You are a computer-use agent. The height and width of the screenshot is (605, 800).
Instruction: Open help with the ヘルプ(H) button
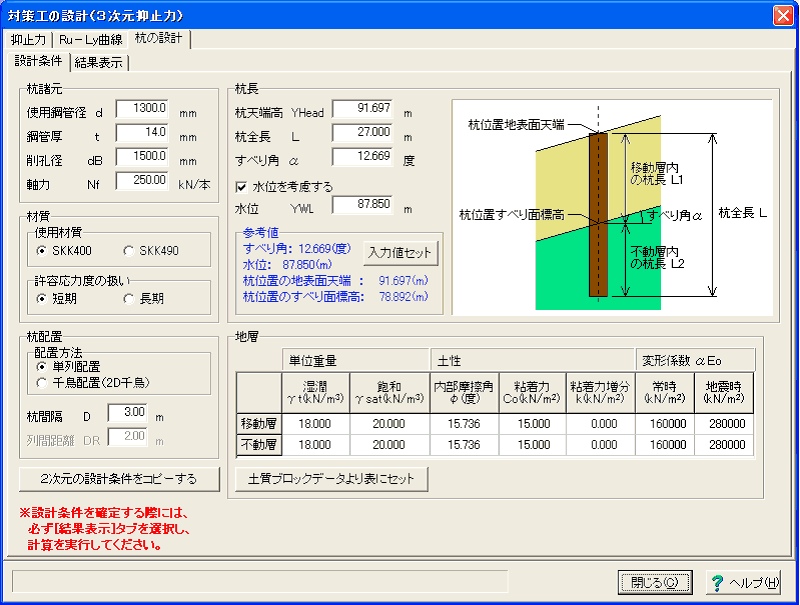(x=744, y=583)
